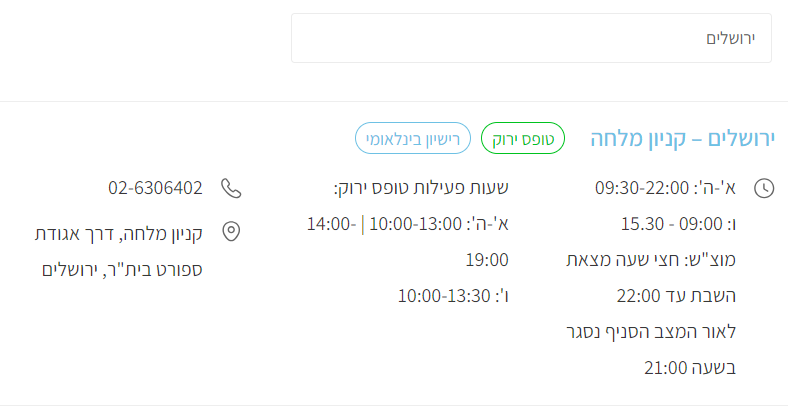
Task: Click the green form hours 10:00-13:00 line
Action: [415, 224]
